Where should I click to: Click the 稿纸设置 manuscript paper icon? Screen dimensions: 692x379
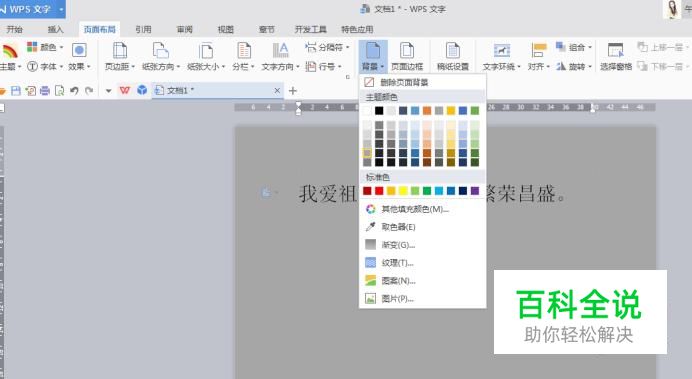point(452,51)
